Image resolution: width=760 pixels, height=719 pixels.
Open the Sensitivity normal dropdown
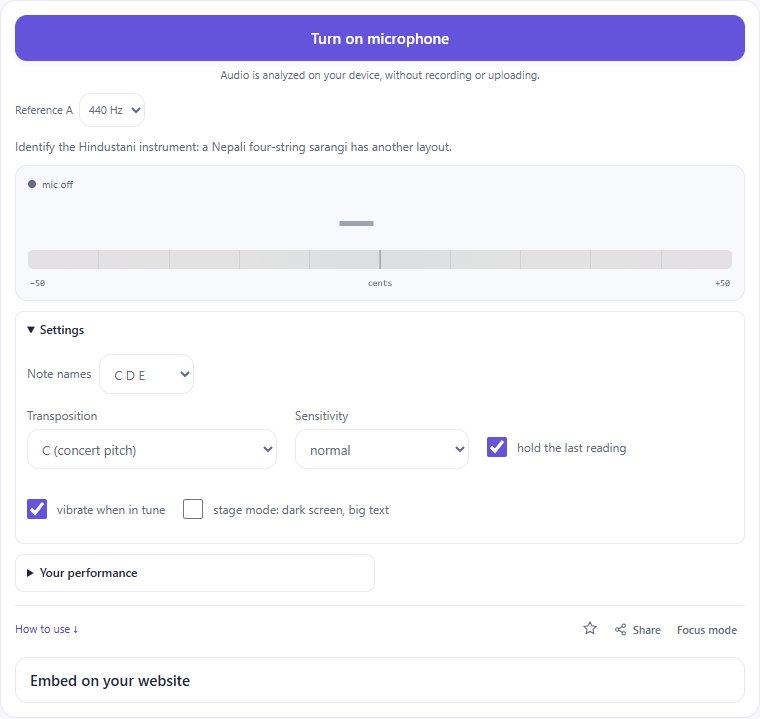381,449
